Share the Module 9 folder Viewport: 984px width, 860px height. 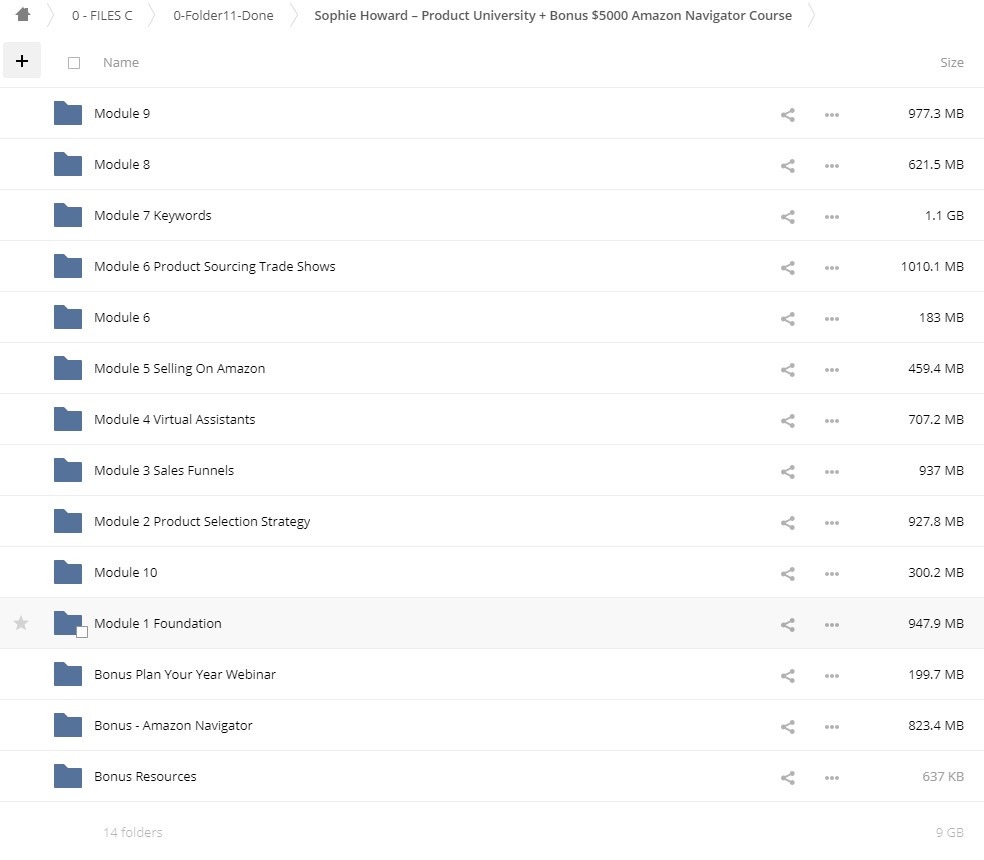point(787,114)
